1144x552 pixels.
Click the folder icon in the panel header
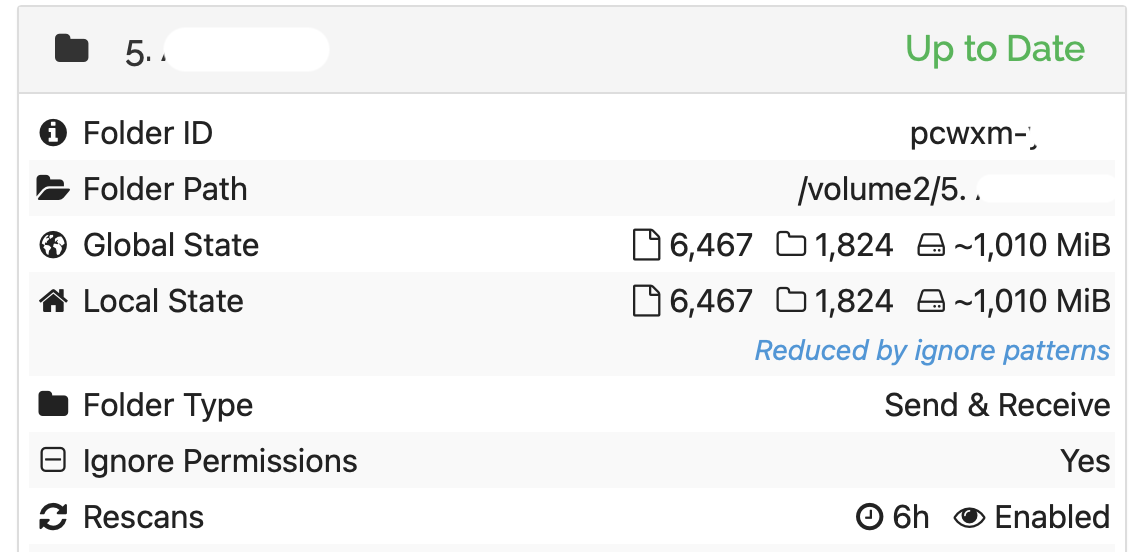pyautogui.click(x=72, y=49)
